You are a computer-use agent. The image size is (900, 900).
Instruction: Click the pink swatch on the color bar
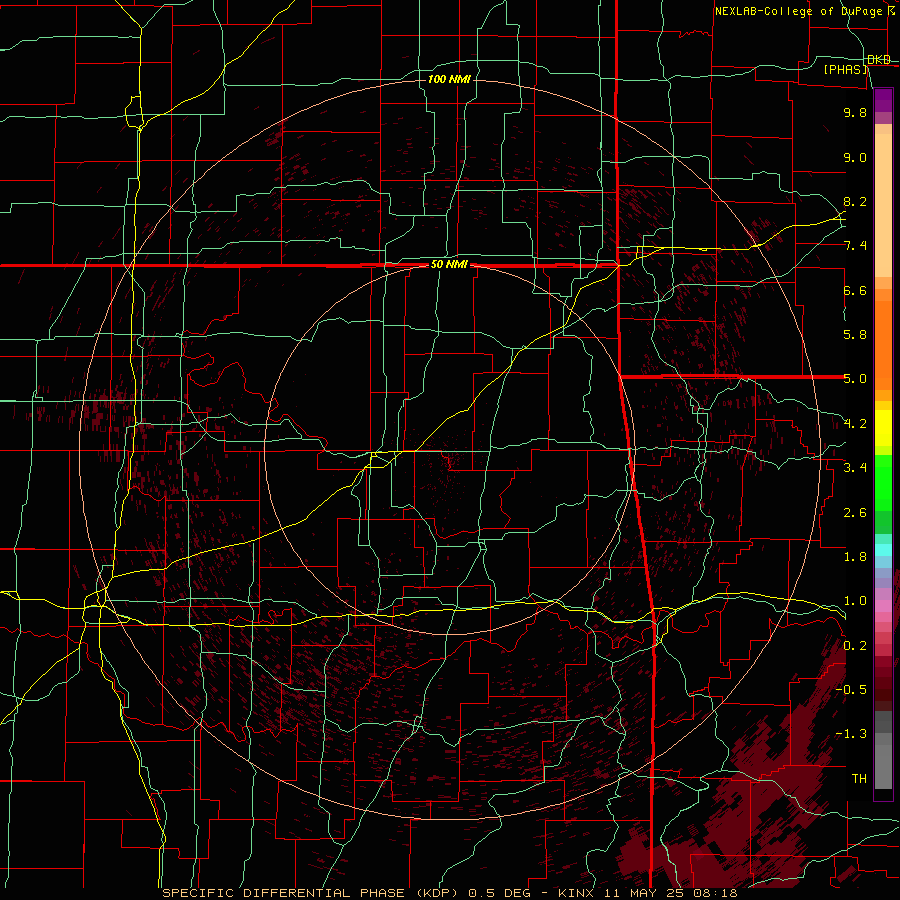(x=883, y=606)
